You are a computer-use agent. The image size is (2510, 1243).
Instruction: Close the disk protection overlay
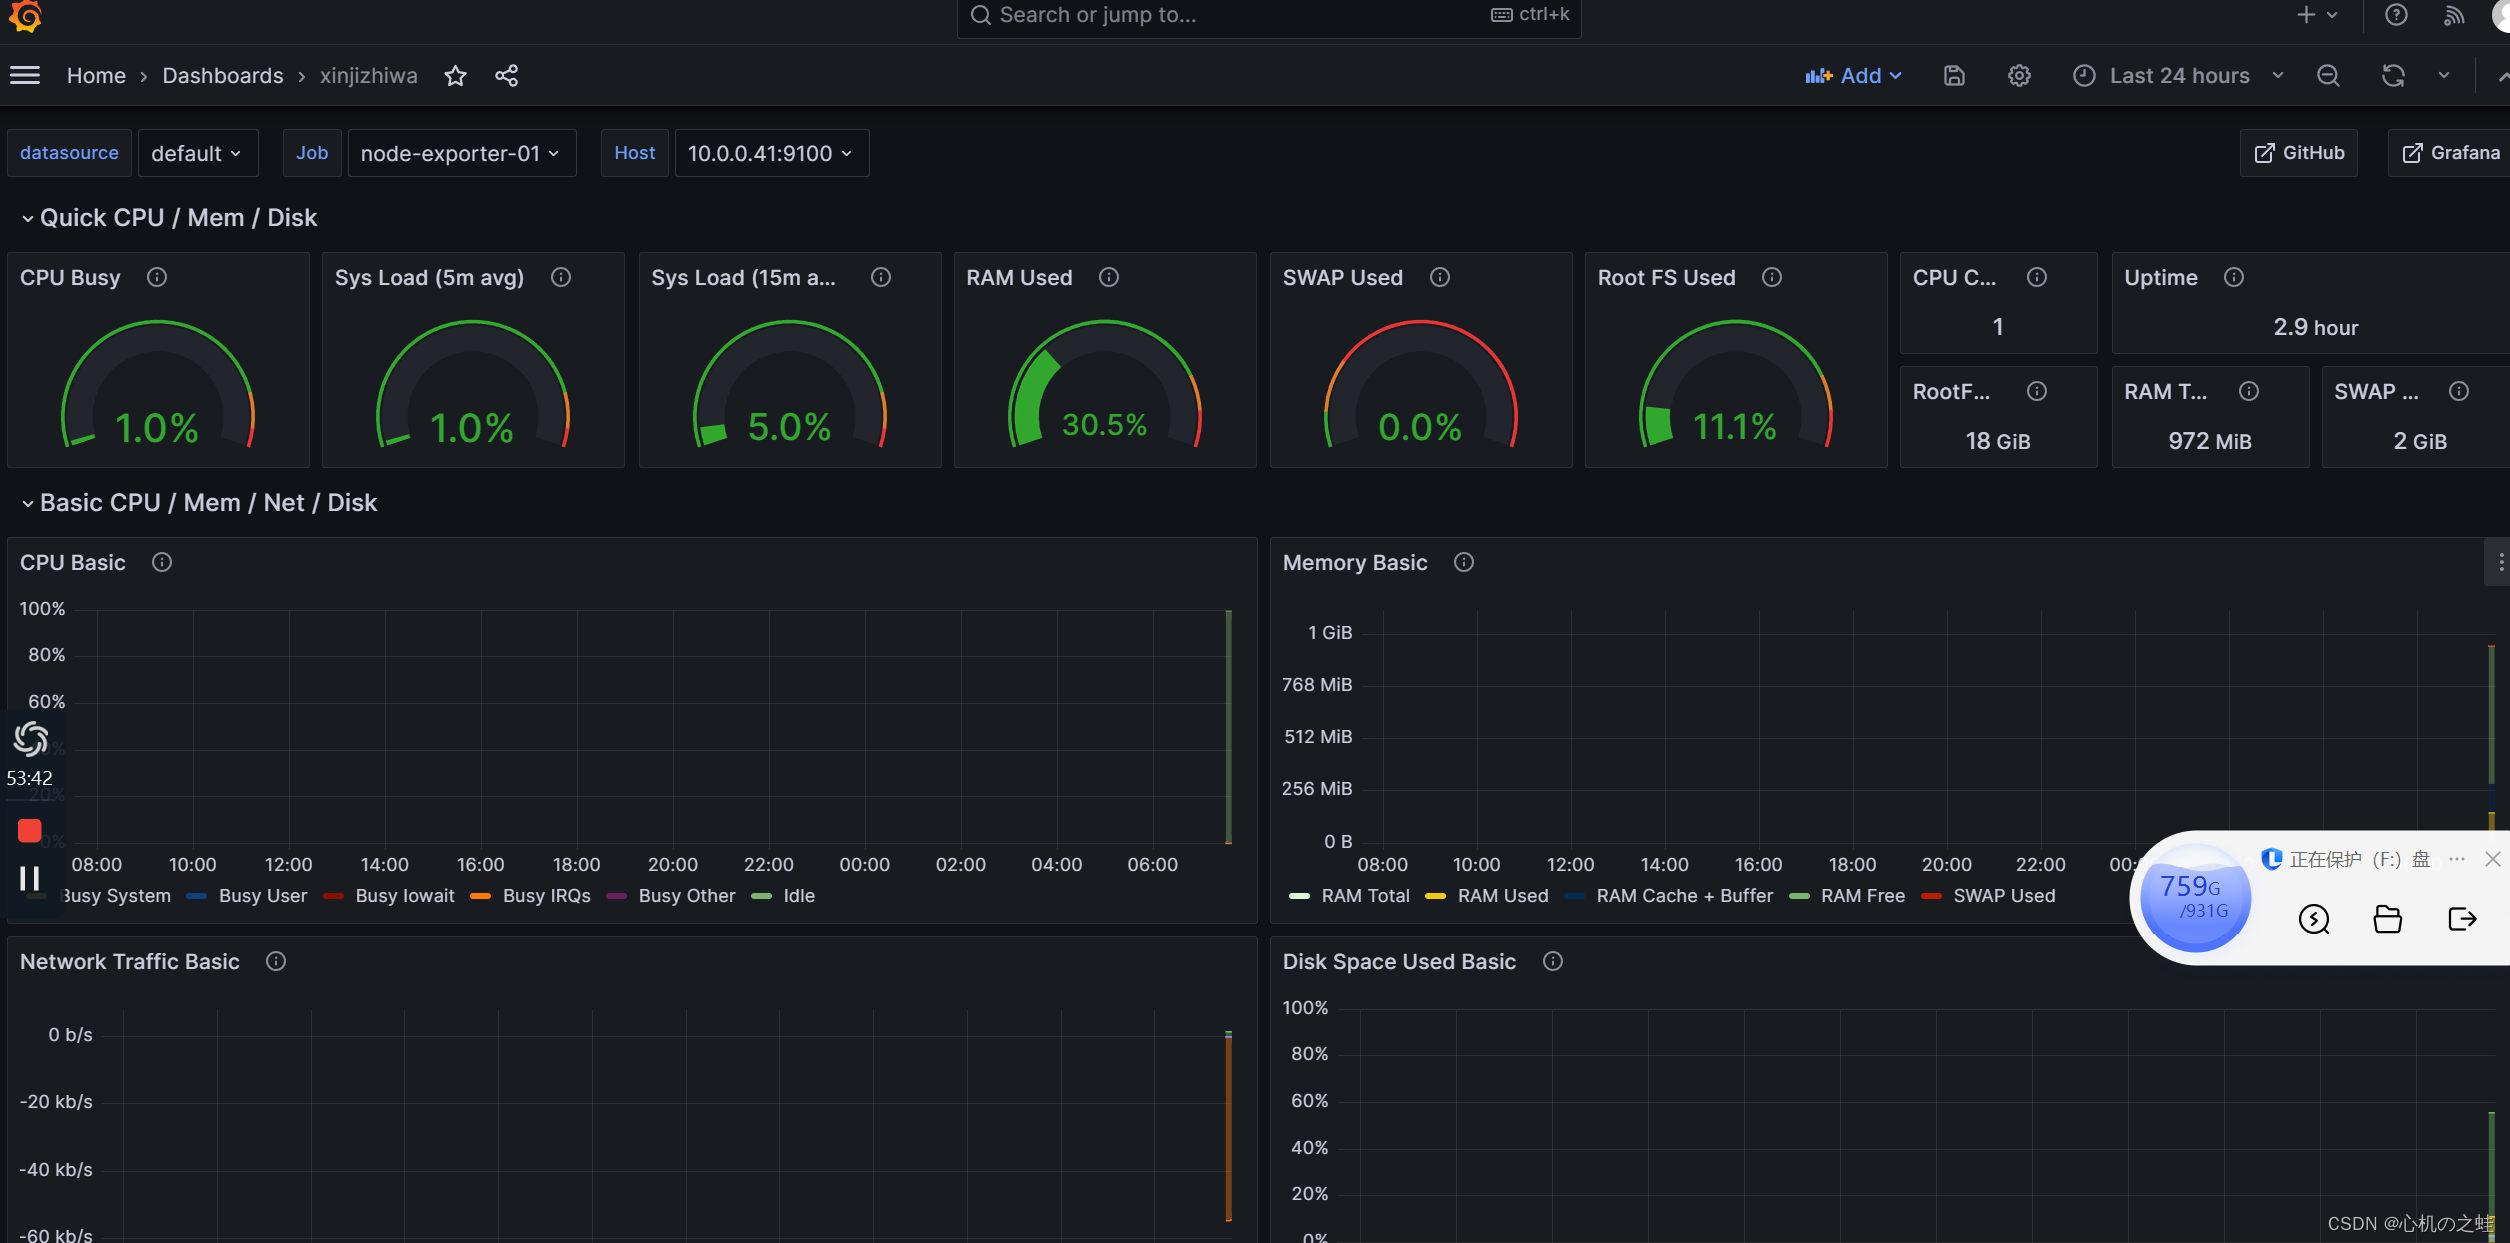[x=2493, y=859]
